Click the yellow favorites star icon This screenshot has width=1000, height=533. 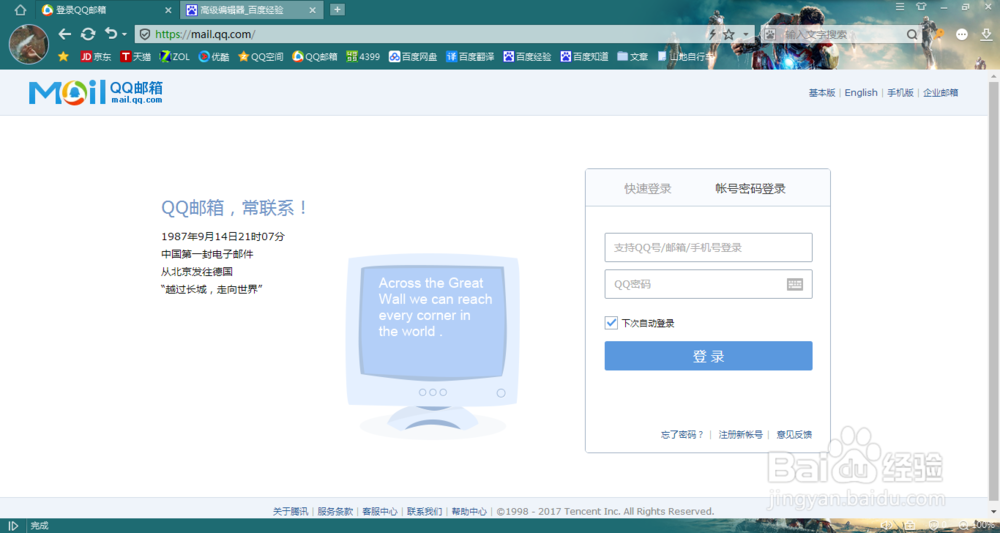click(x=63, y=57)
